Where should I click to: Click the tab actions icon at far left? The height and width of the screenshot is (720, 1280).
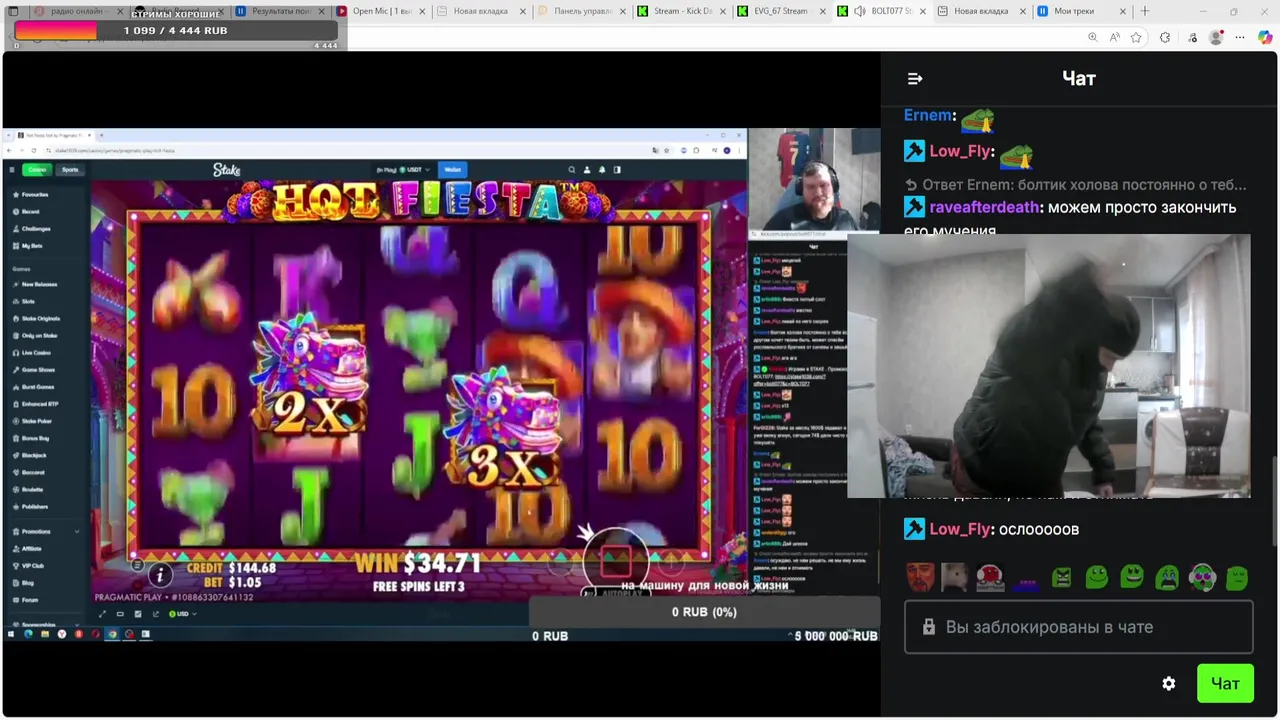click(13, 11)
